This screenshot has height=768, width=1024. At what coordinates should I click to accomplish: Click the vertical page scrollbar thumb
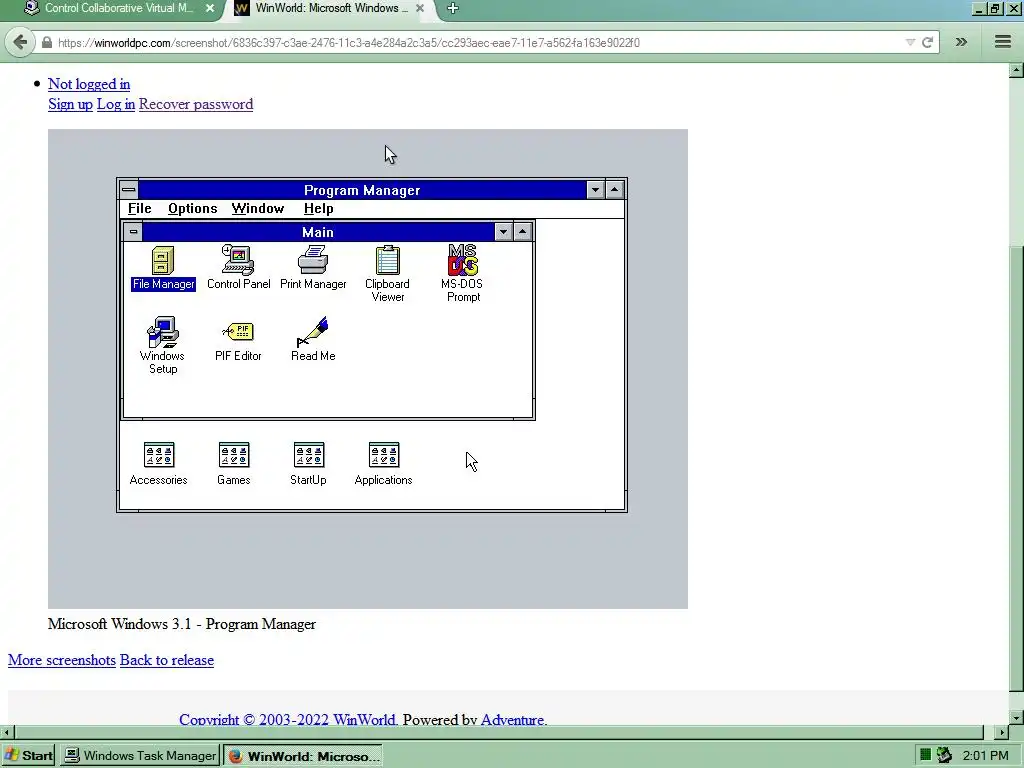pos(1016,468)
